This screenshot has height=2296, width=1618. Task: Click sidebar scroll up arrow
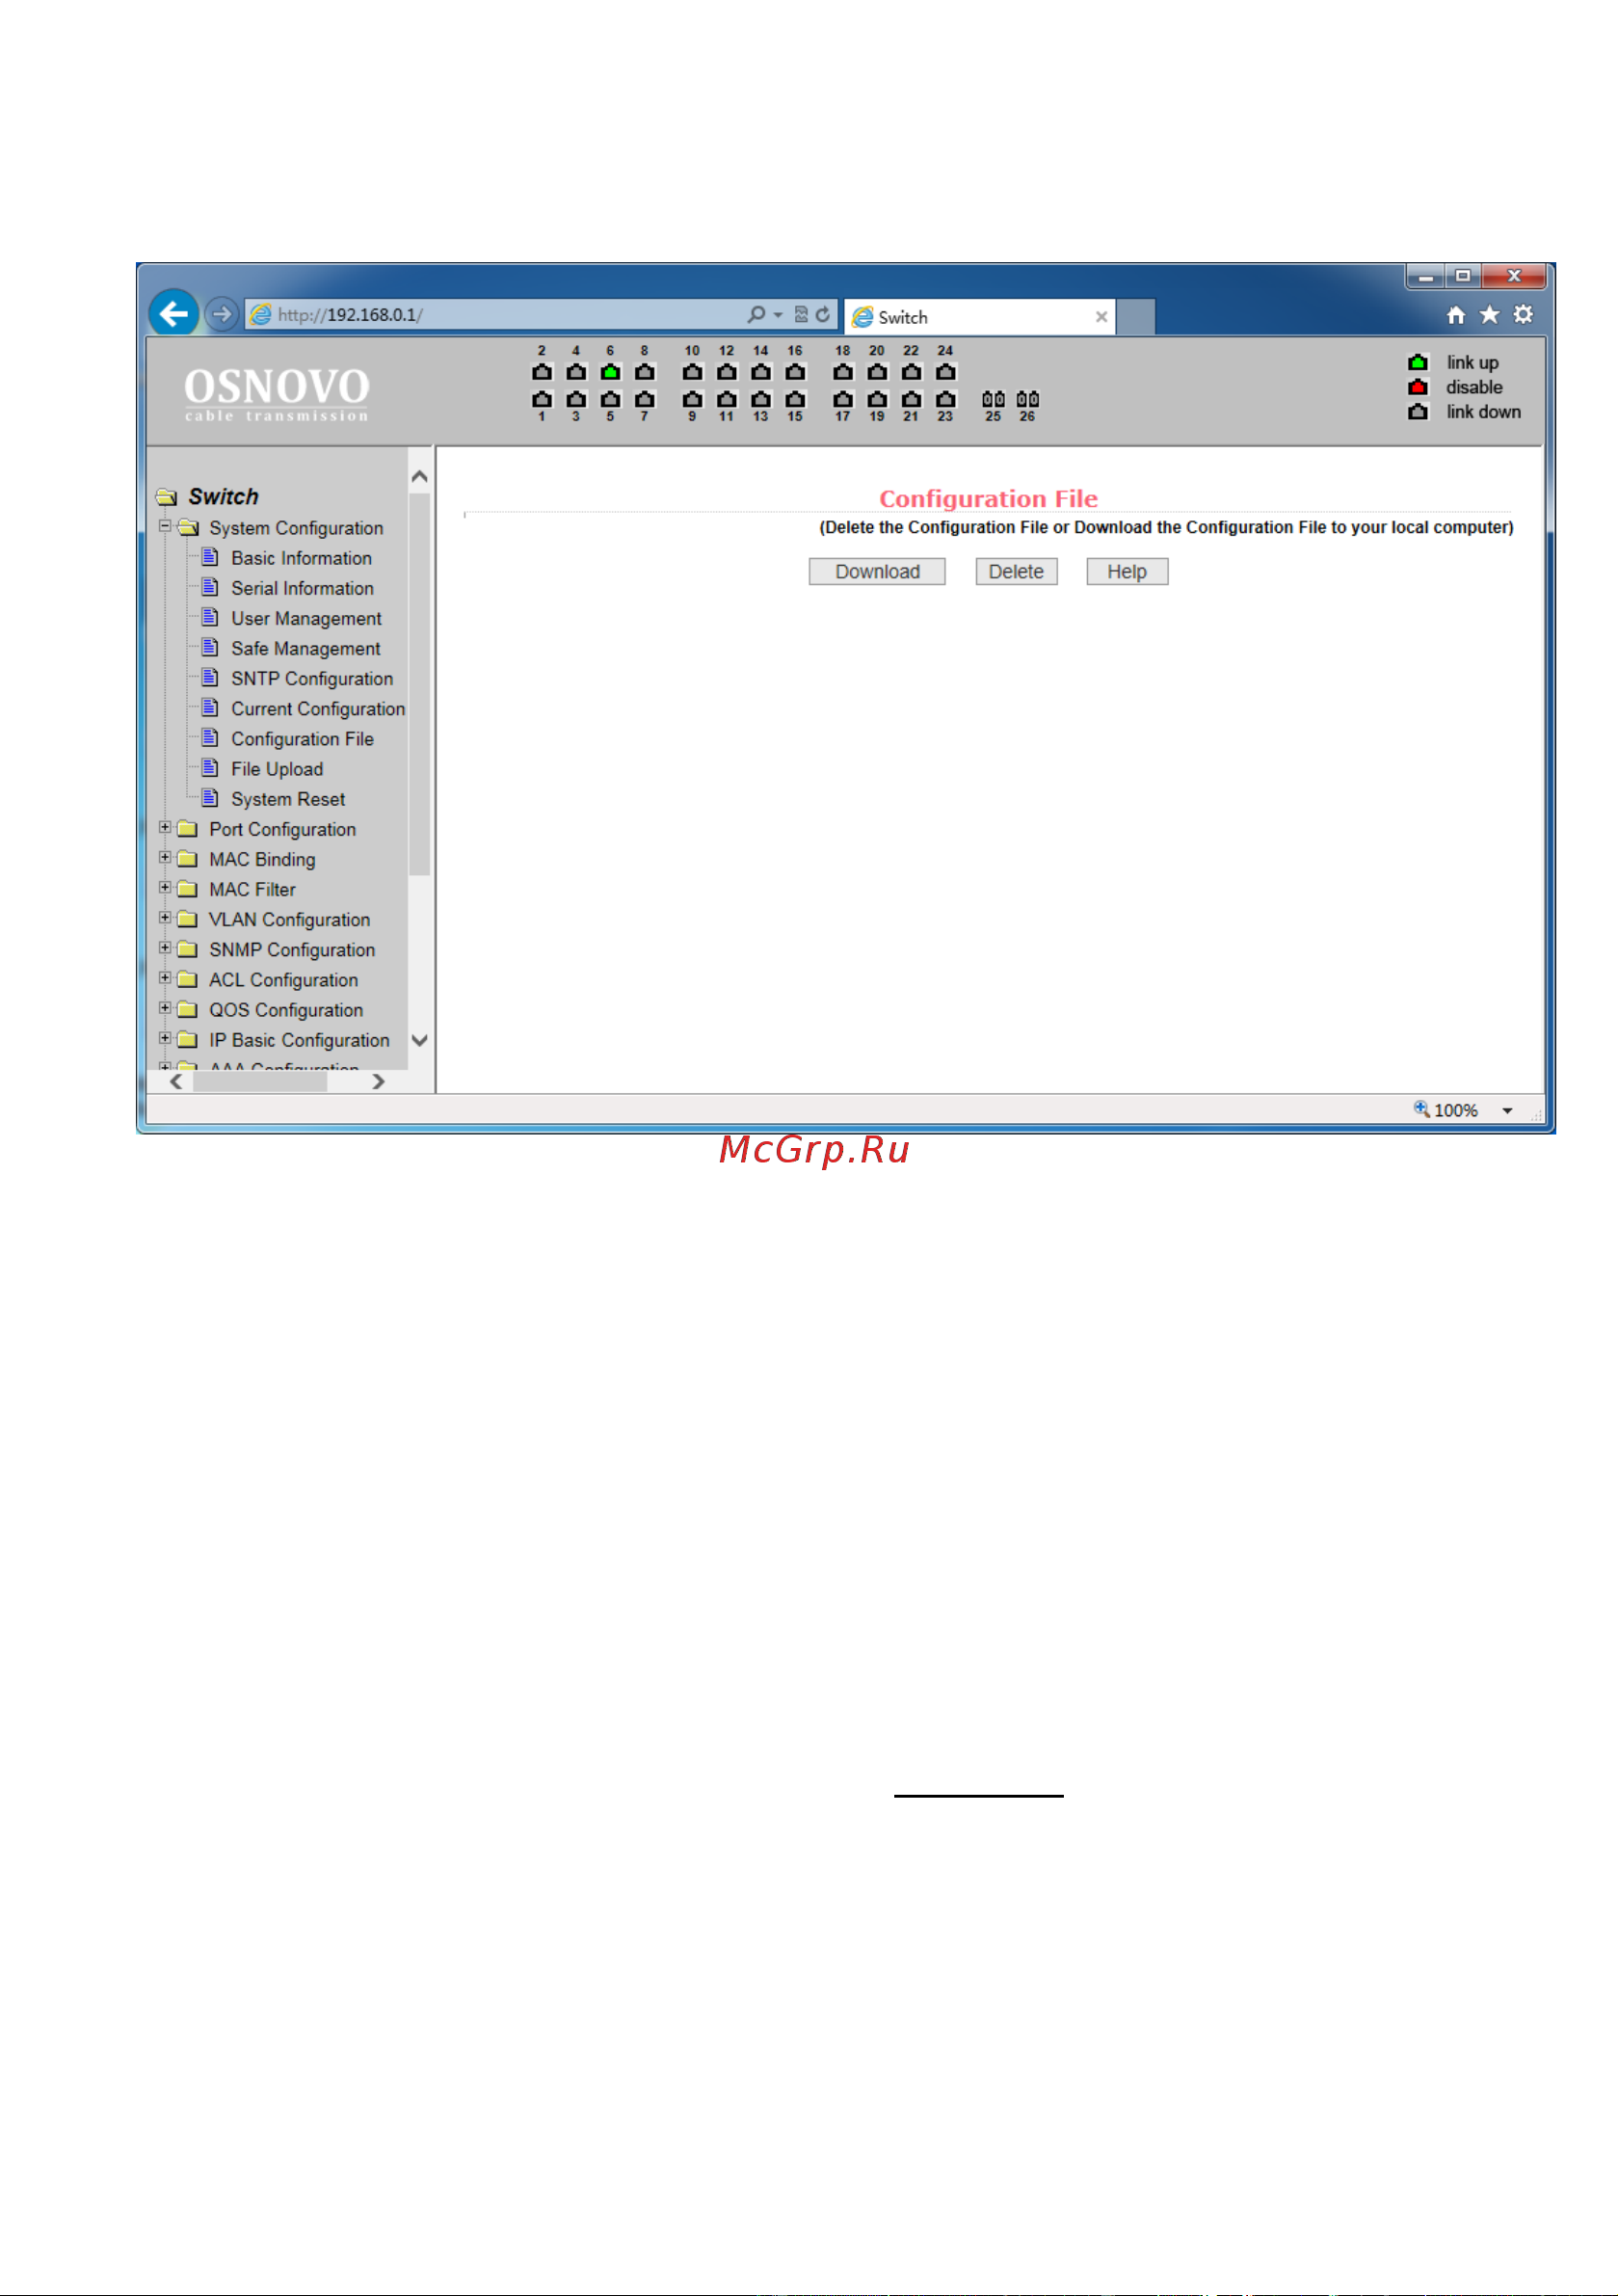(x=420, y=477)
